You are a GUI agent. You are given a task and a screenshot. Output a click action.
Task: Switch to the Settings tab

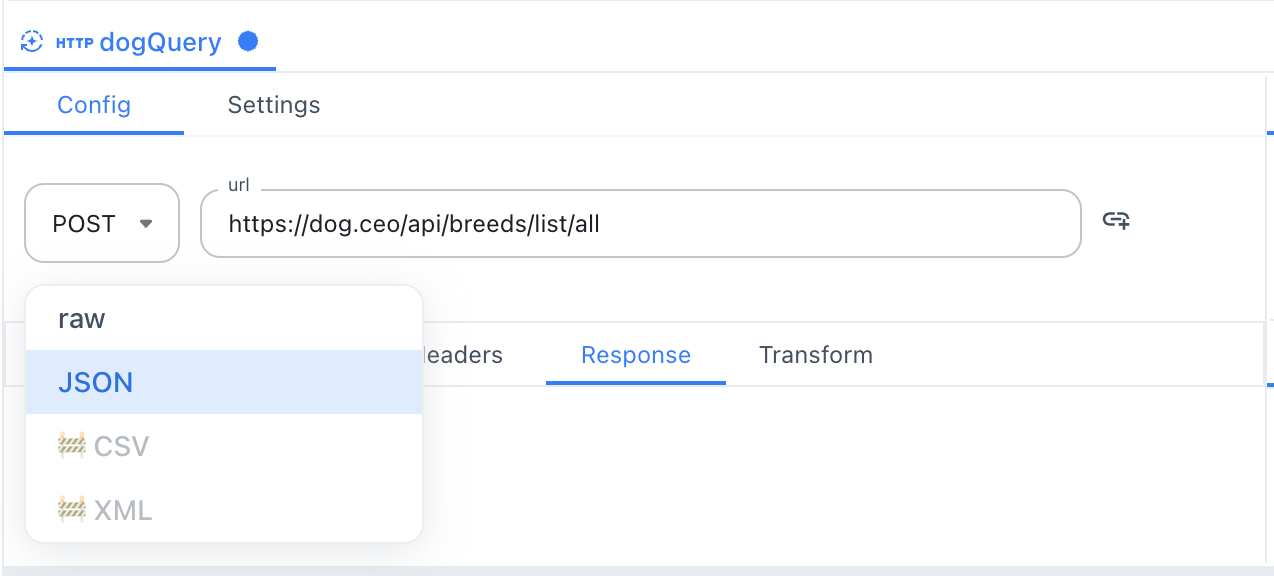click(x=273, y=104)
